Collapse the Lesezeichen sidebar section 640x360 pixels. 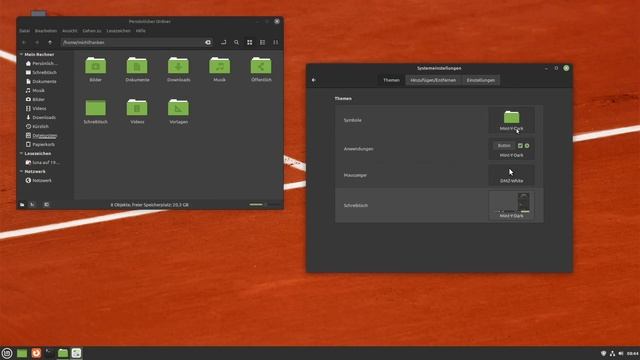tap(21, 153)
